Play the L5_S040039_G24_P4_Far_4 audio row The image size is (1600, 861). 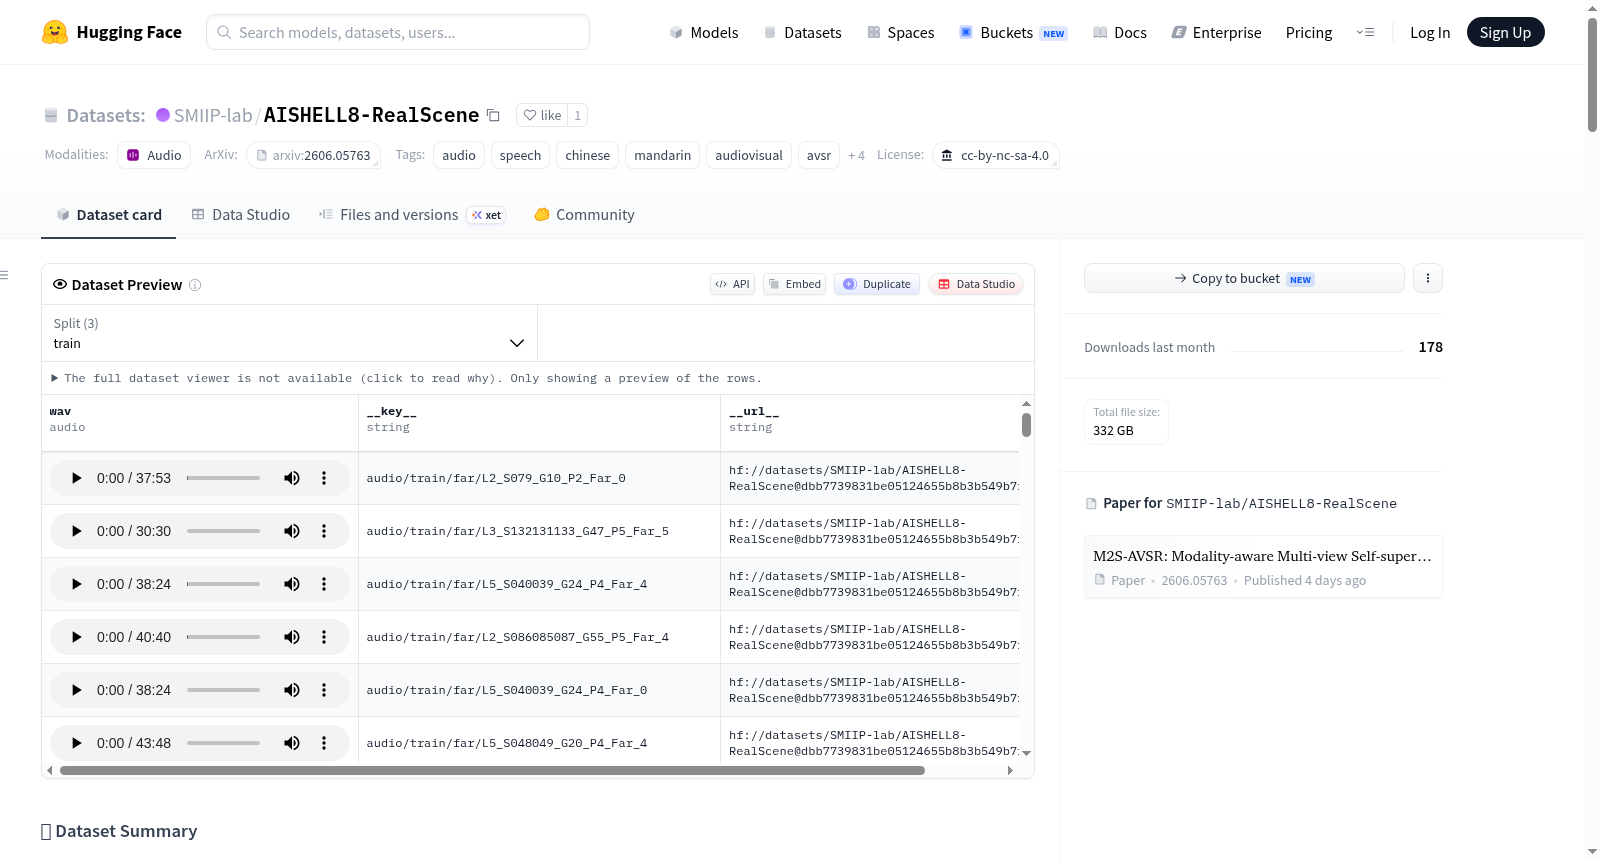(x=76, y=584)
